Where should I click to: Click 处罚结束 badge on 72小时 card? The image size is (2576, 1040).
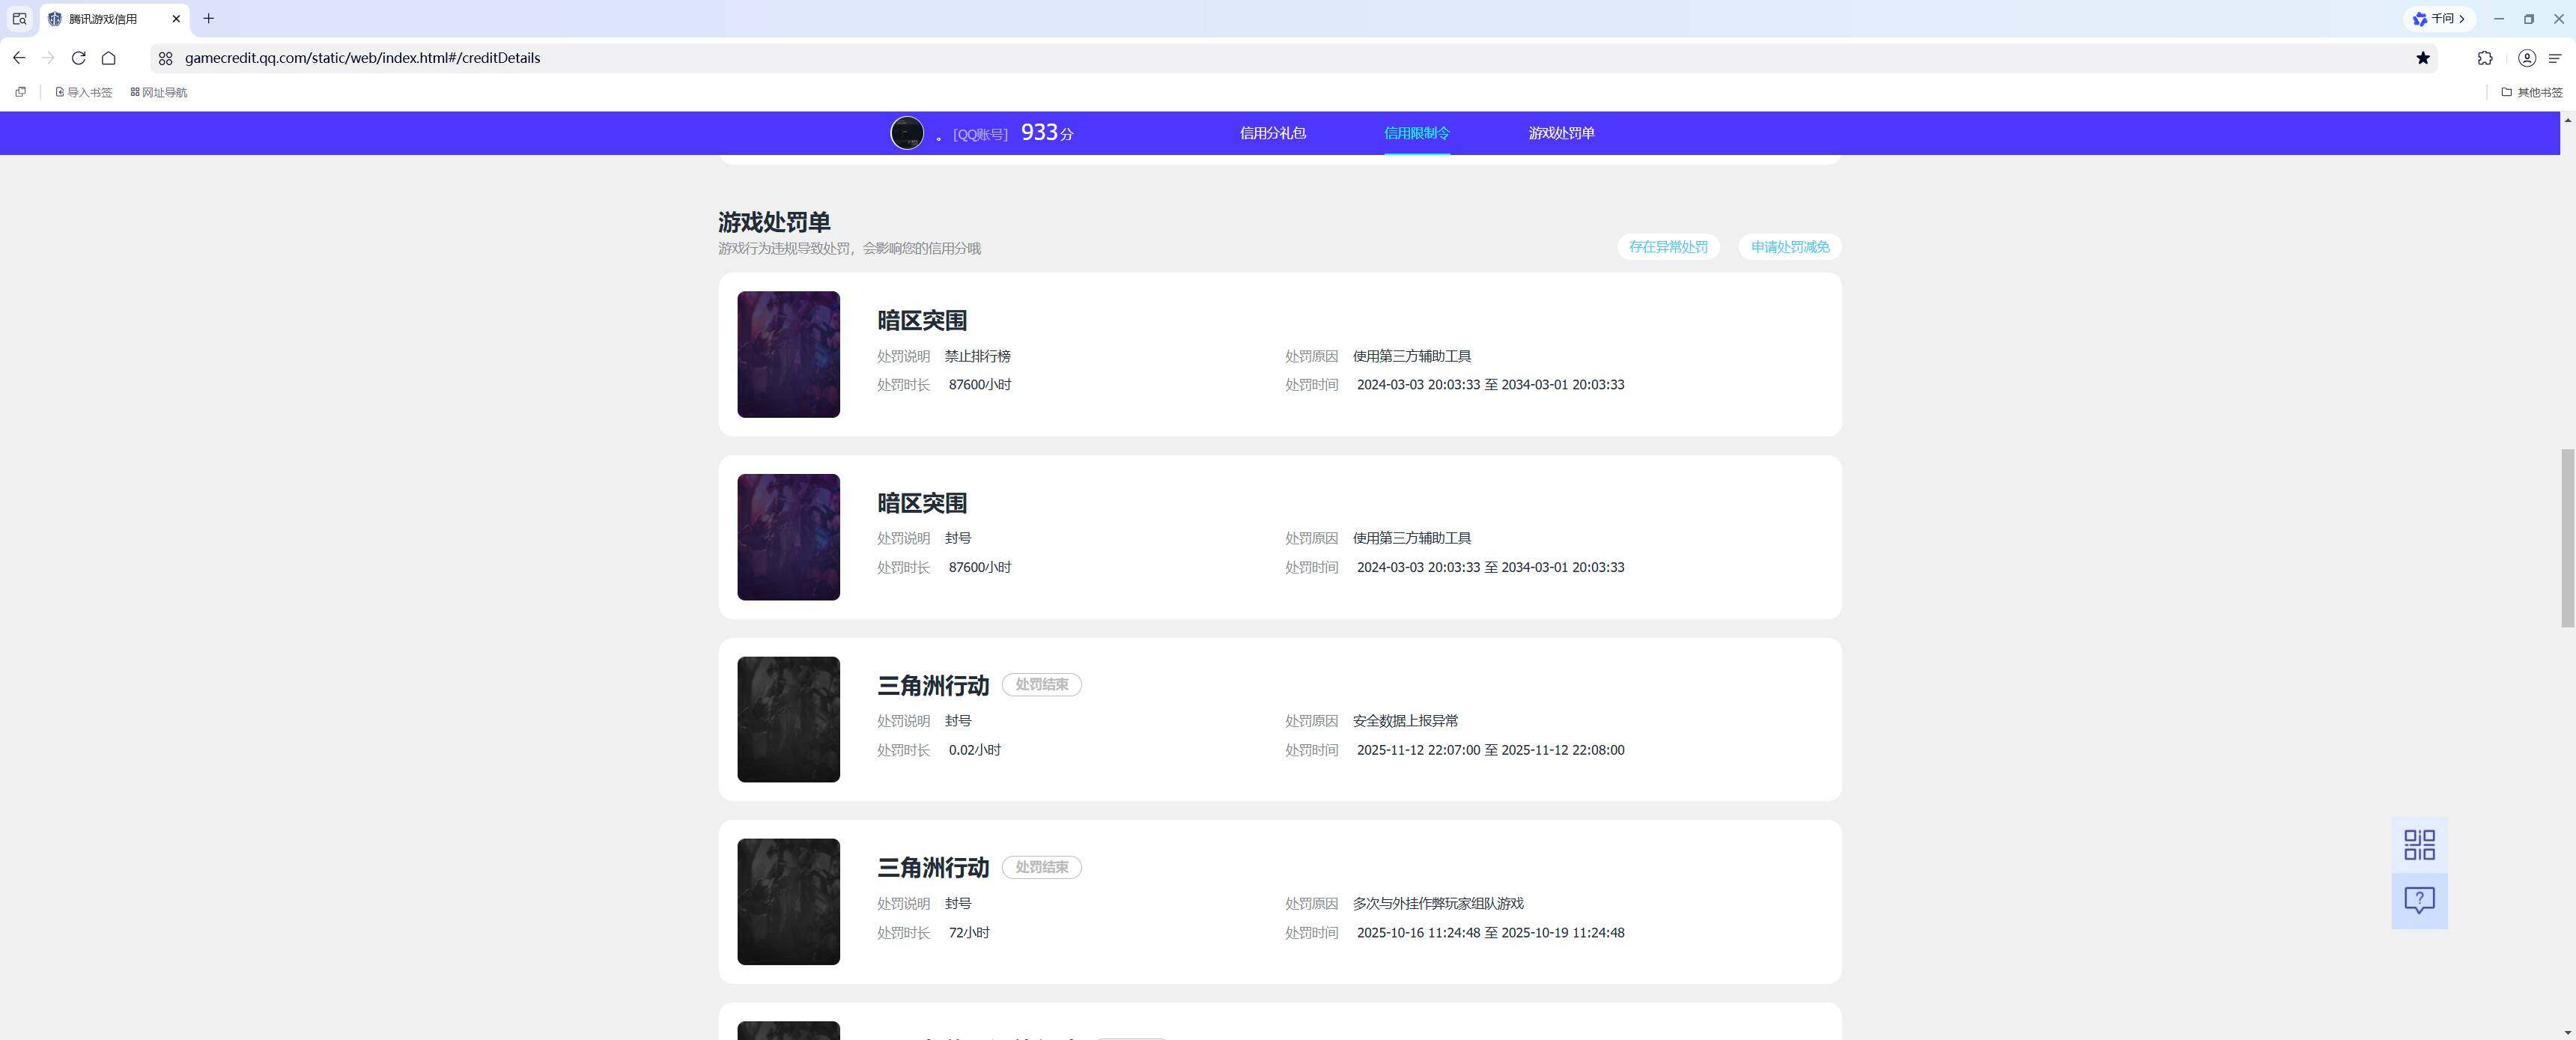[x=1041, y=867]
